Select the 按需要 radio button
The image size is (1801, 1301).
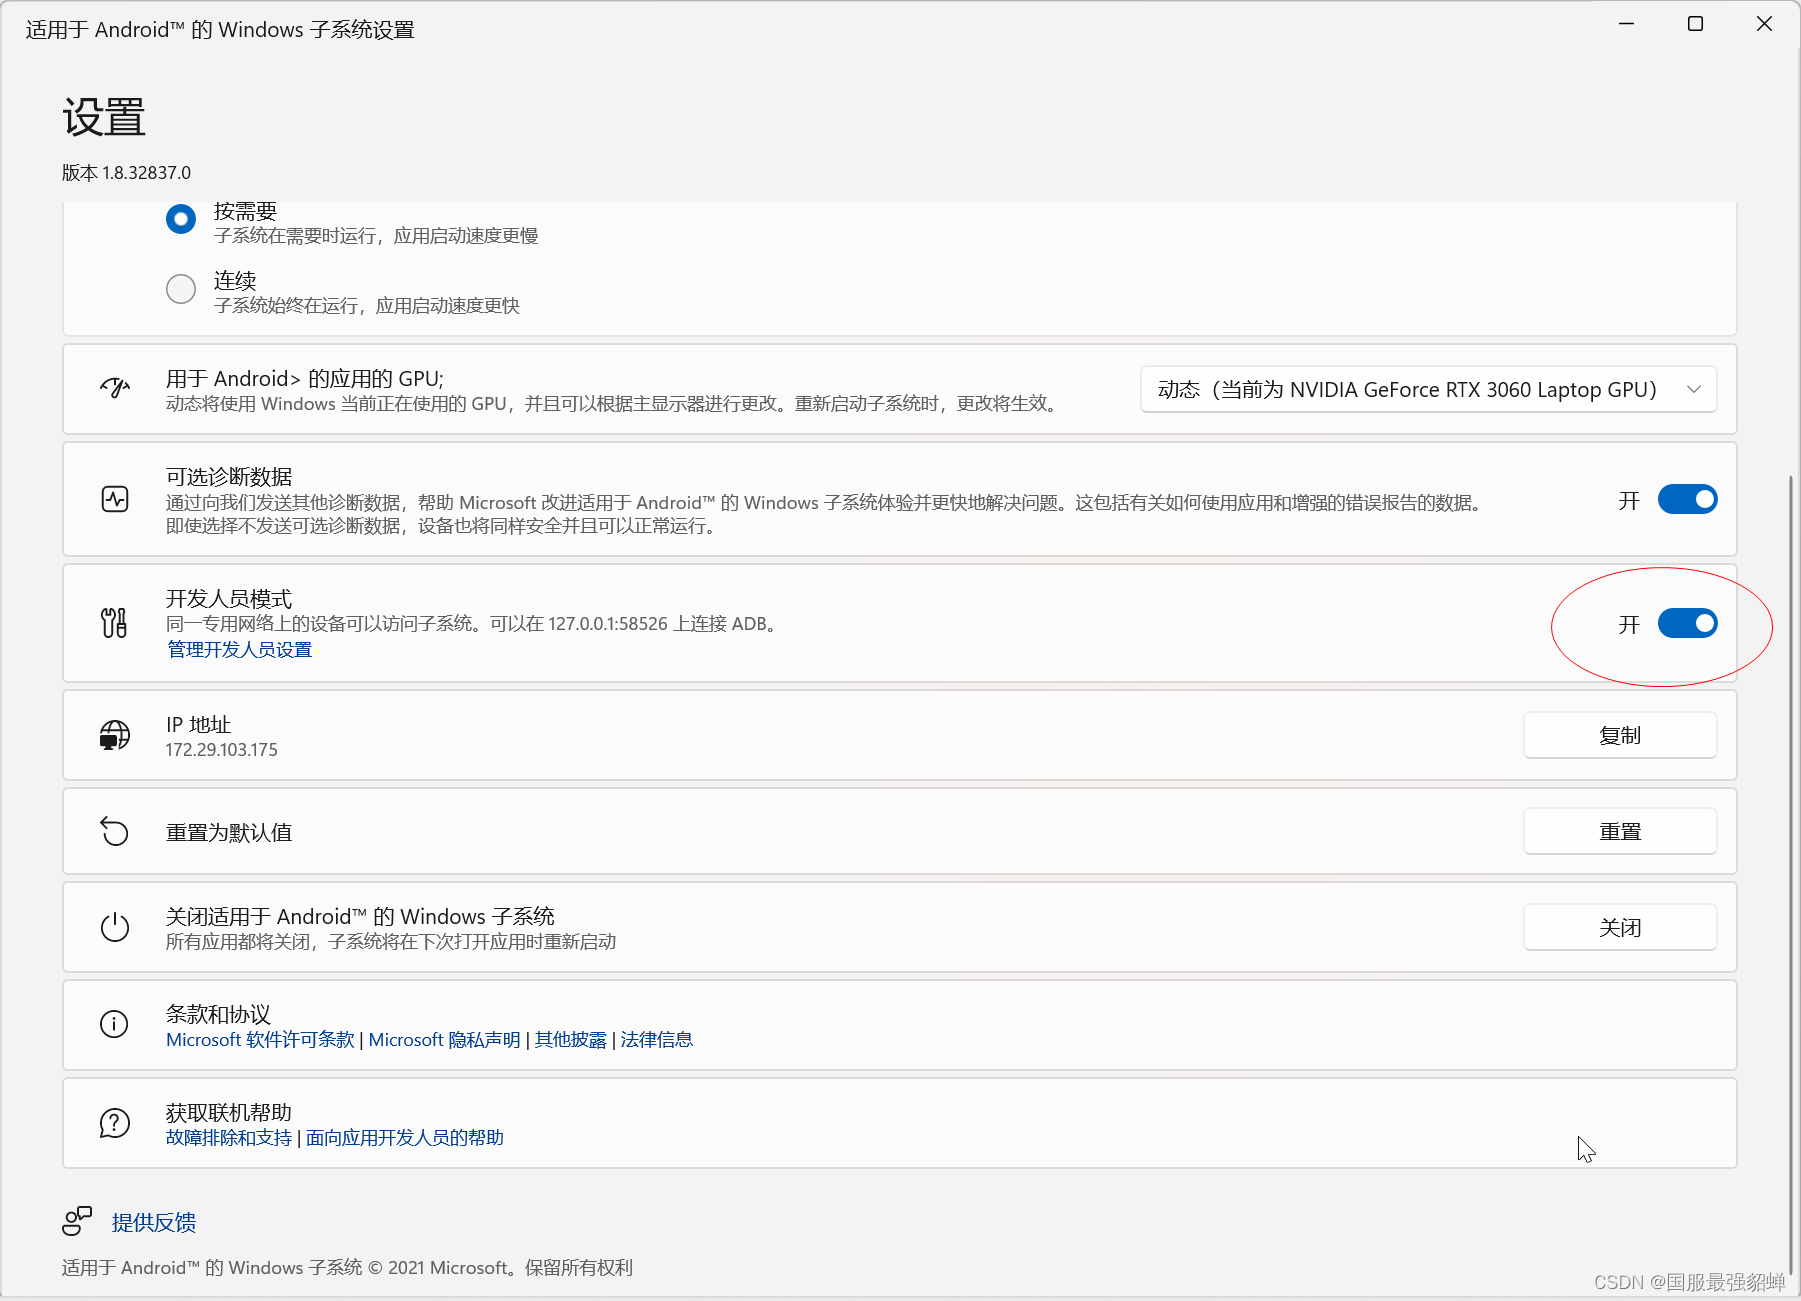coord(181,219)
